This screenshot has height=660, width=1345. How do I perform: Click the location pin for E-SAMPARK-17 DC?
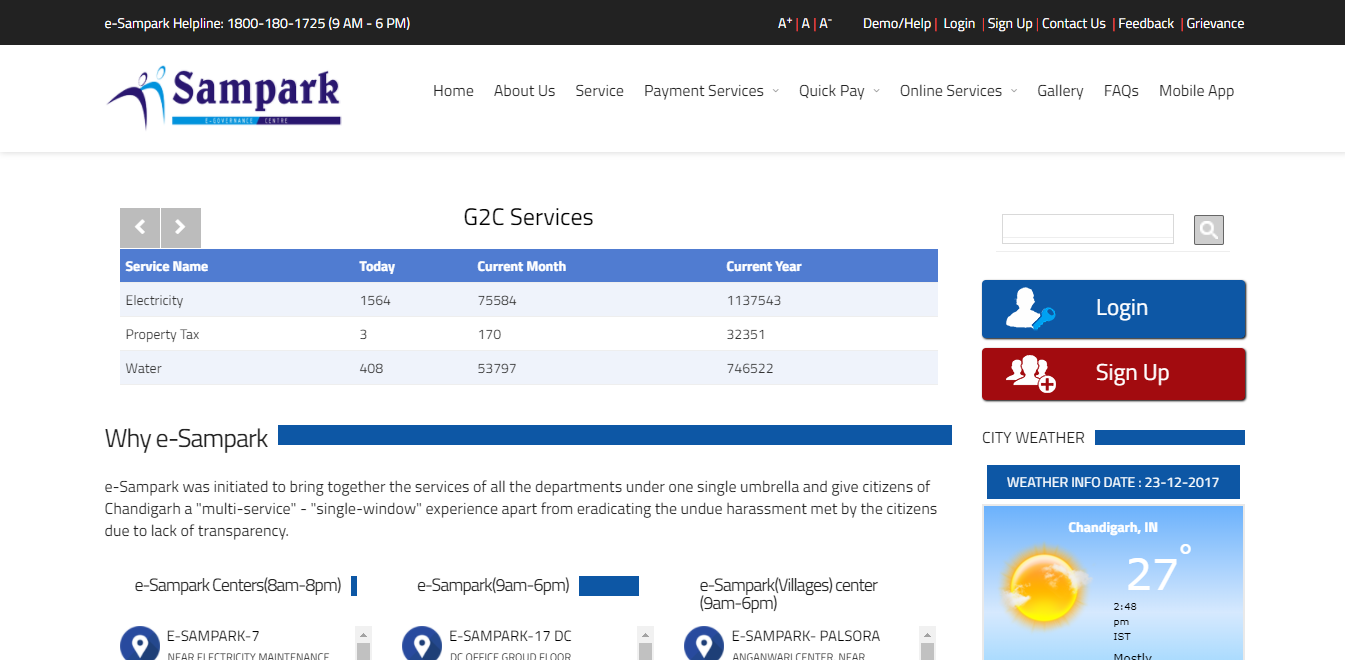pyautogui.click(x=423, y=643)
